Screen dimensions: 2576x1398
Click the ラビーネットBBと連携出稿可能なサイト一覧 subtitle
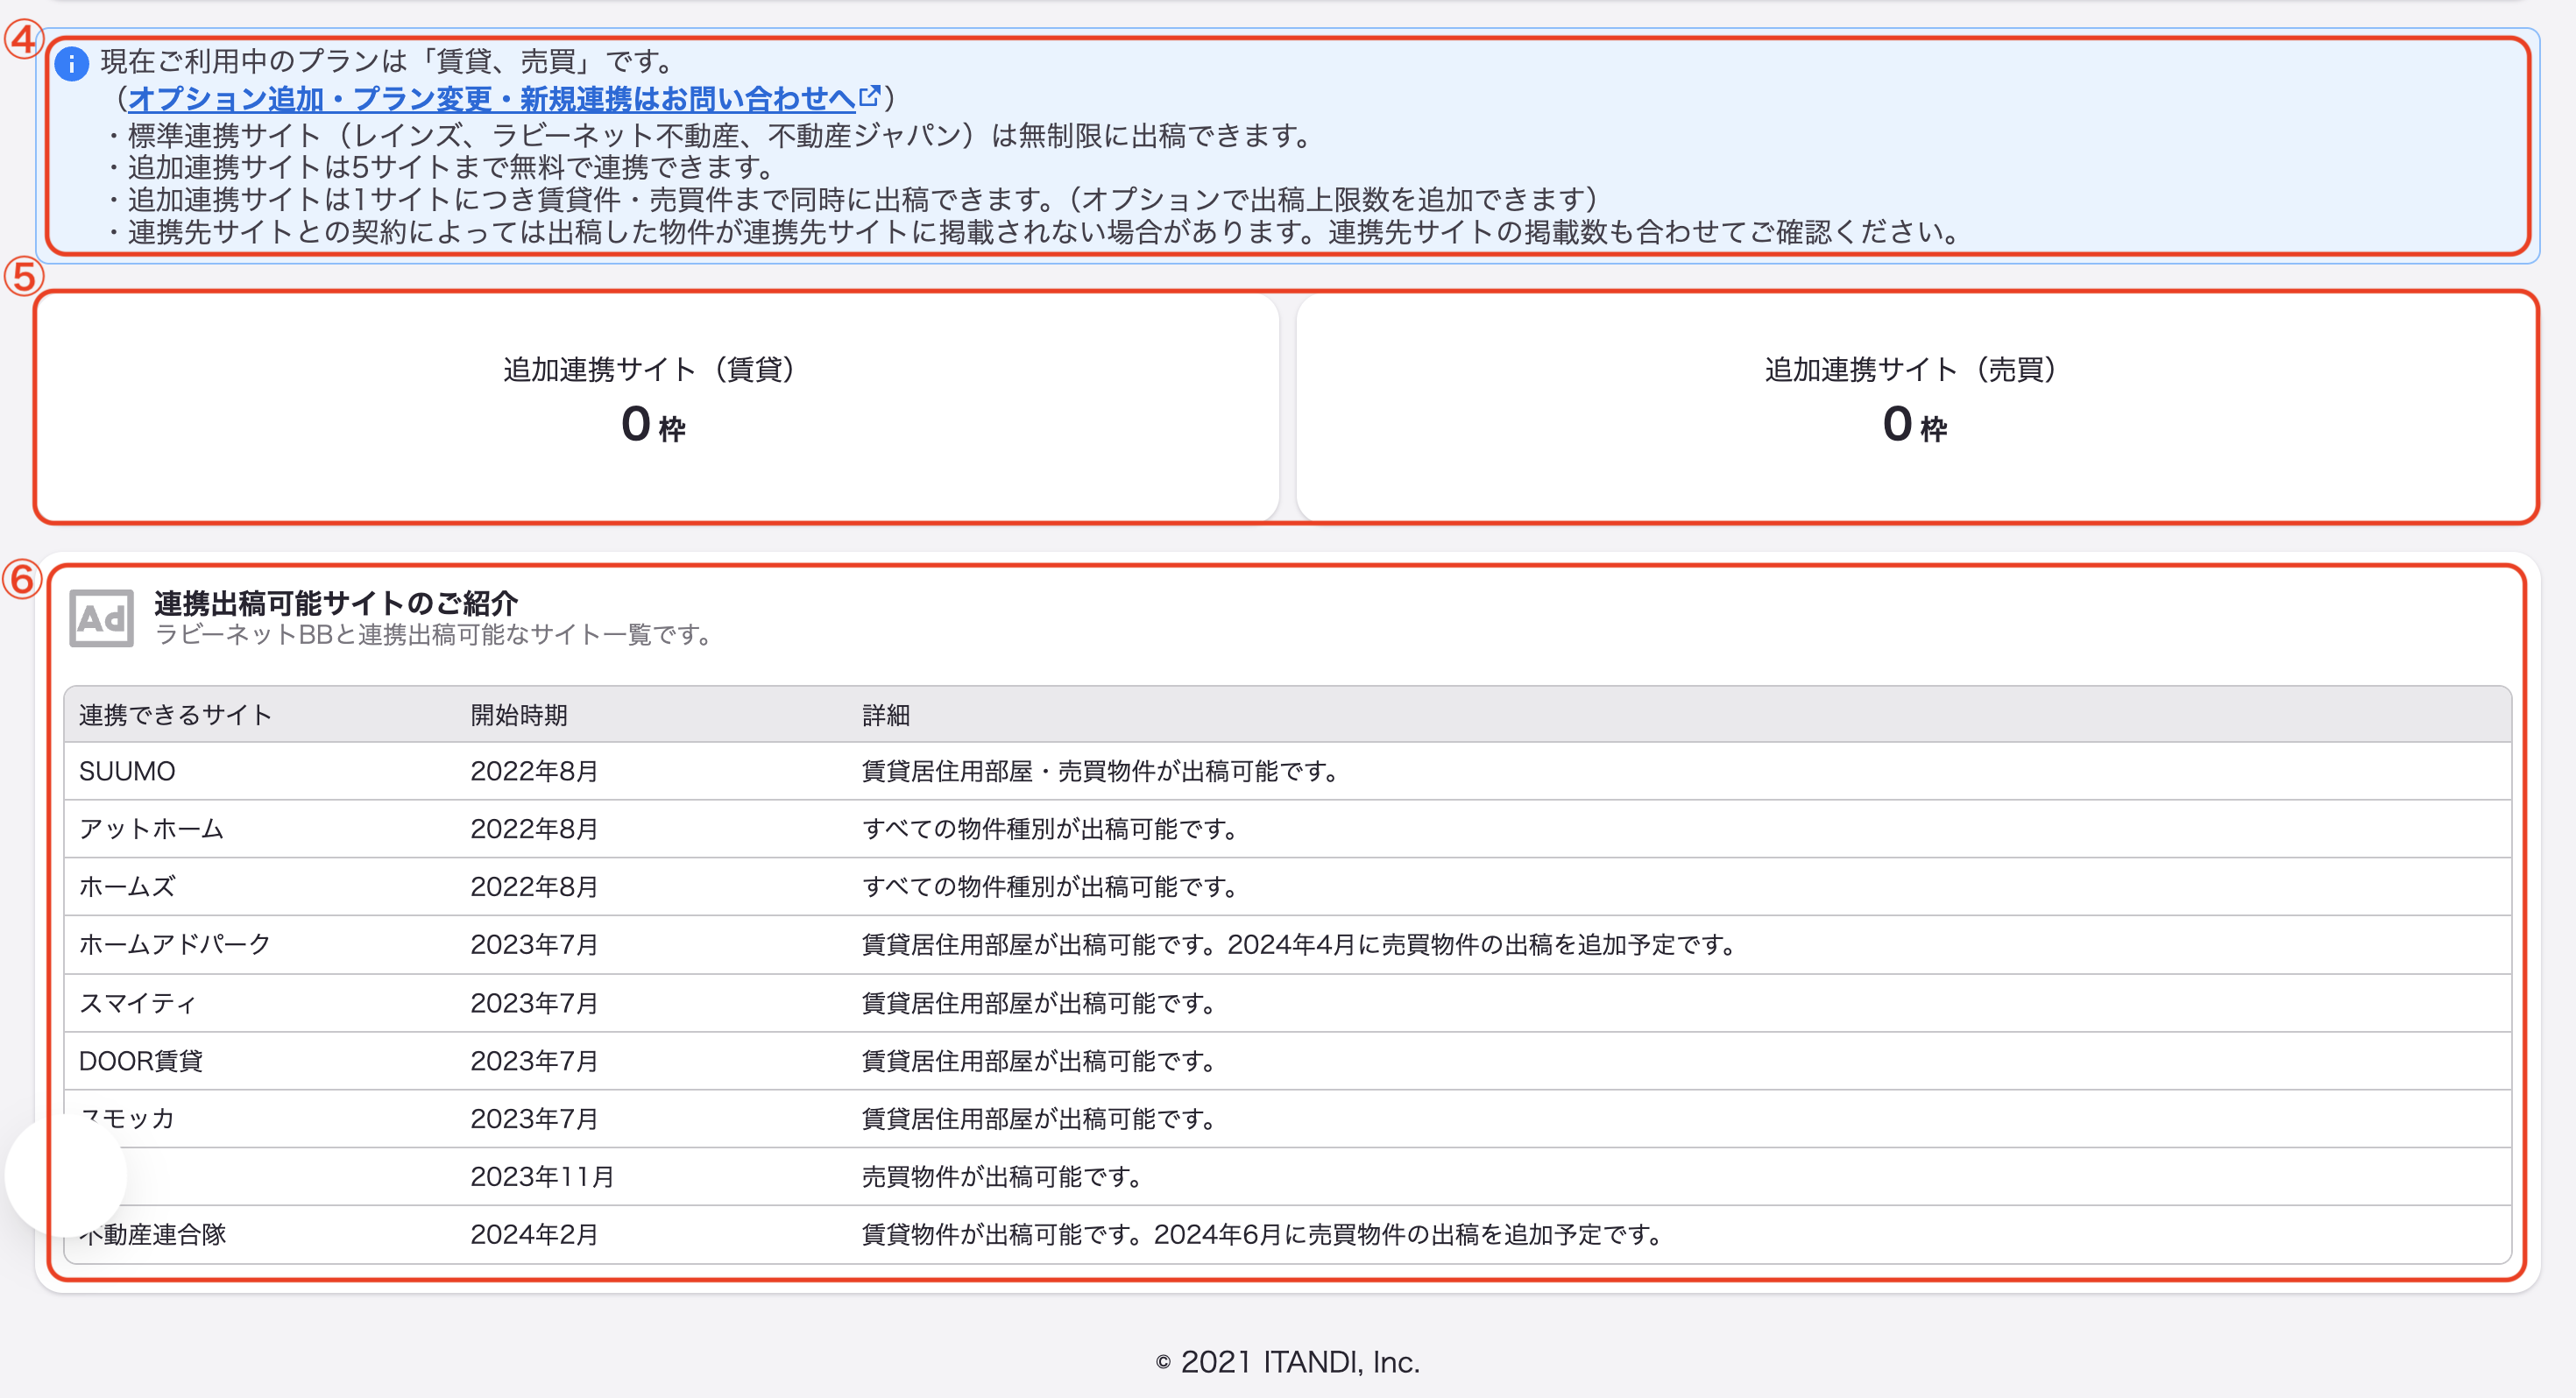[x=434, y=635]
